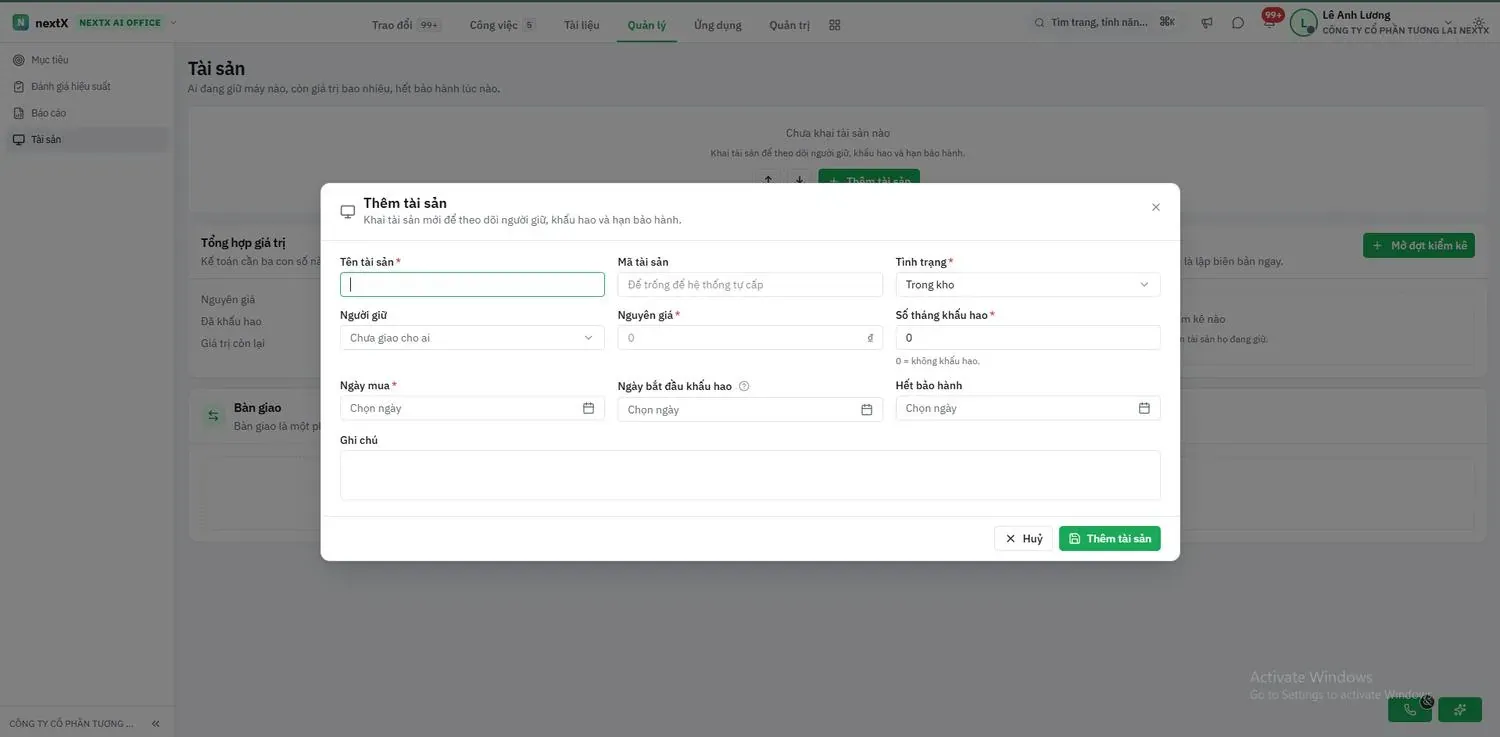
Task: Open Đánh giá hiệu suất in sidebar
Action: pos(86,87)
